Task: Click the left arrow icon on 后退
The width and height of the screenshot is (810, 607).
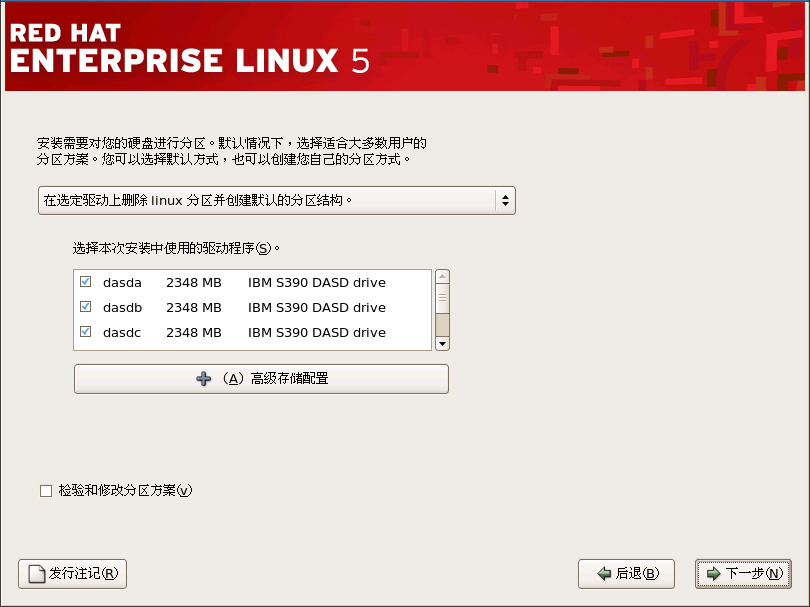Action: click(x=604, y=574)
